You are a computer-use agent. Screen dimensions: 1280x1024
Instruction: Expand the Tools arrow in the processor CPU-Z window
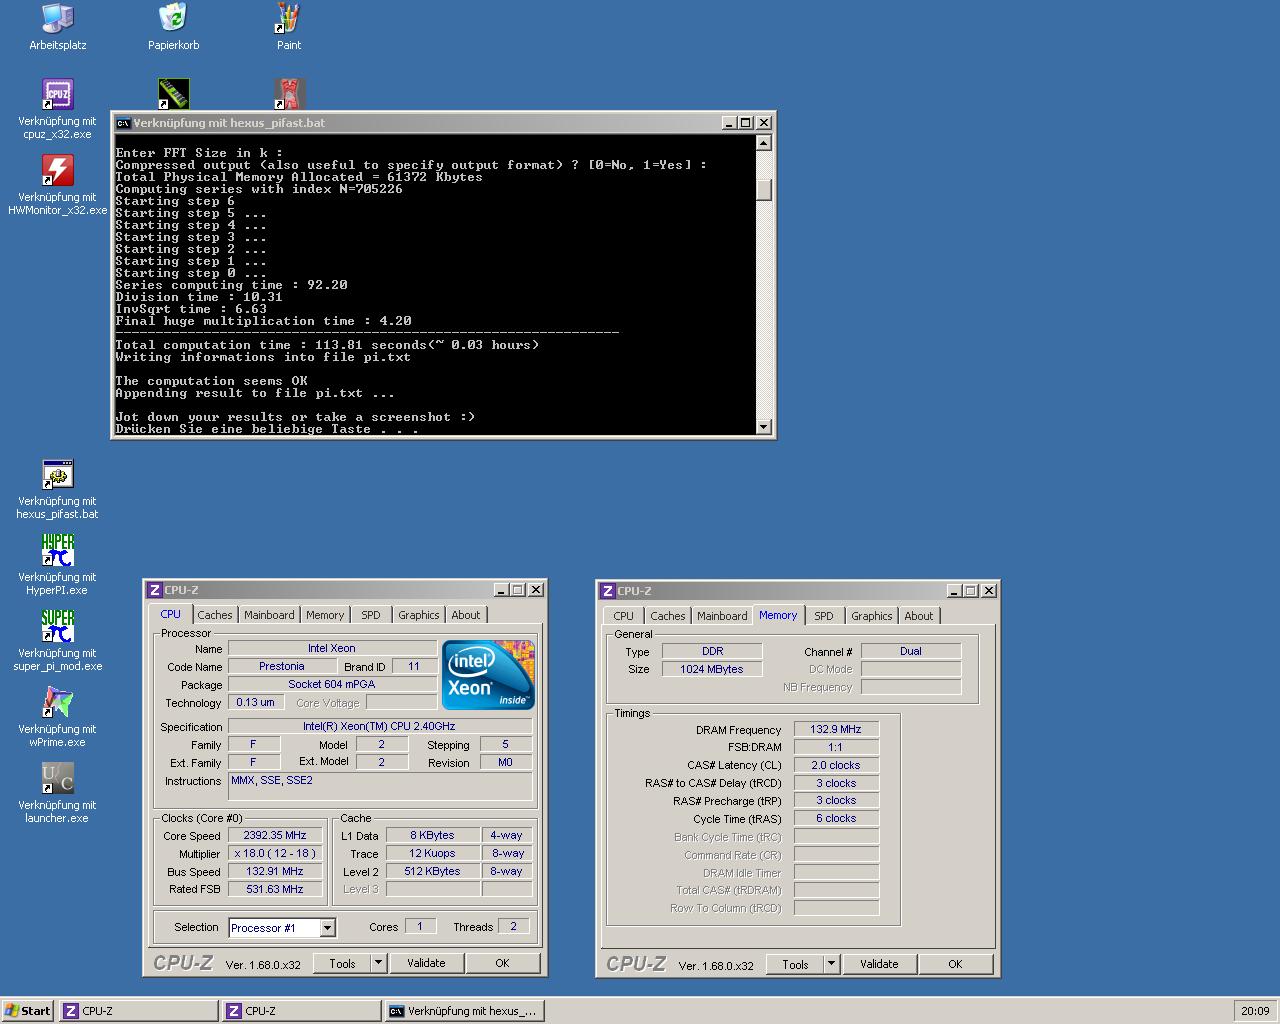coord(378,963)
